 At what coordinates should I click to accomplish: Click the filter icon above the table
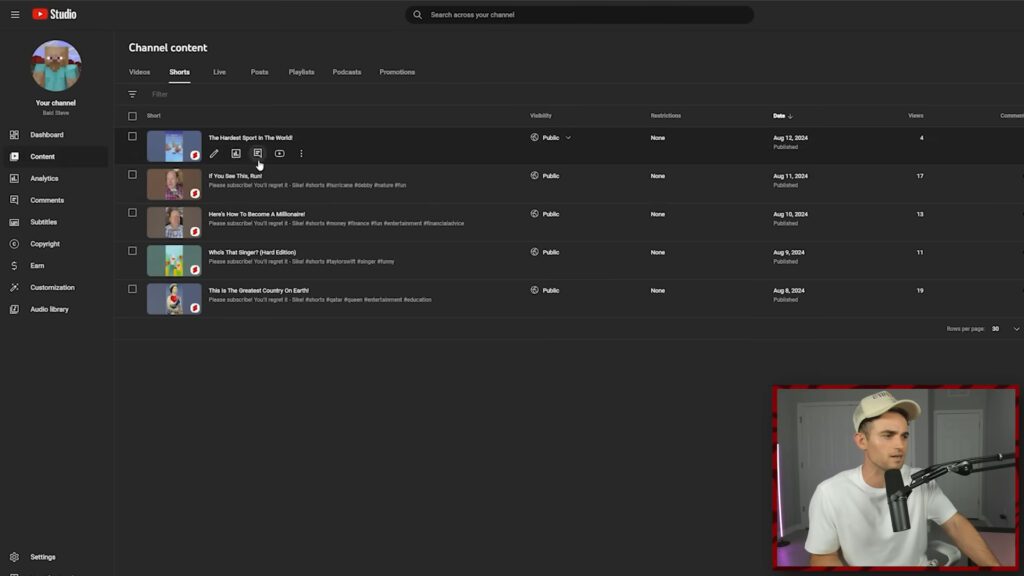coord(132,94)
